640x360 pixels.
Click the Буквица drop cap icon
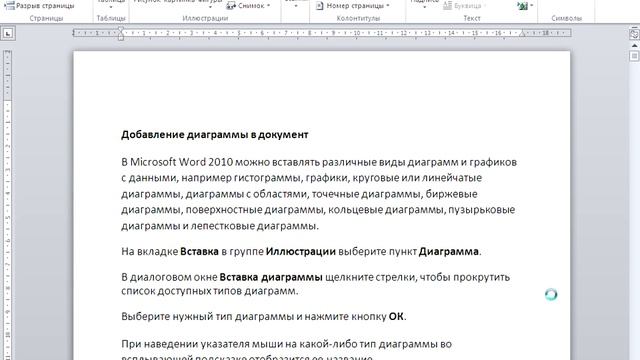tap(447, 5)
